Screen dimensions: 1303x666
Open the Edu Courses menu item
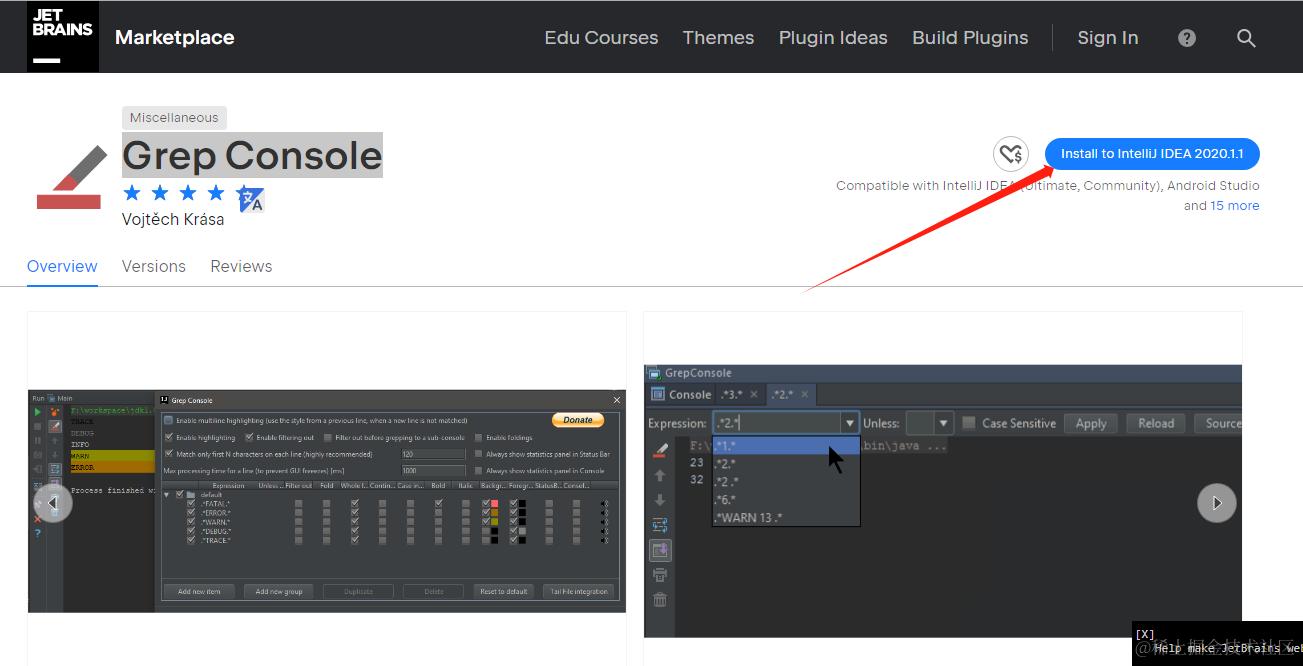pyautogui.click(x=601, y=38)
